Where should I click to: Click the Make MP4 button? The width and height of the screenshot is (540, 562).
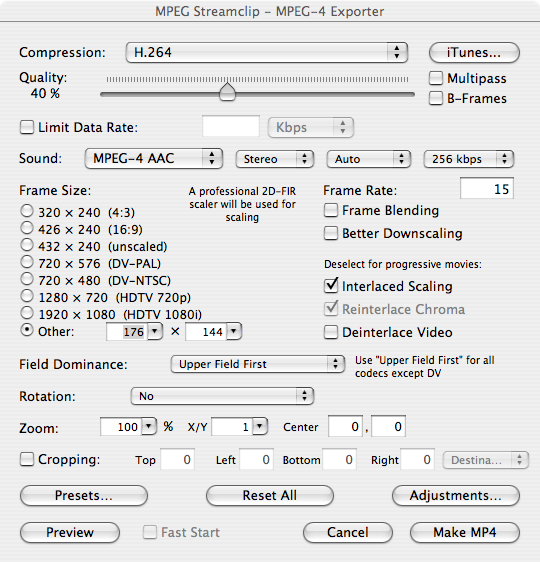pyautogui.click(x=465, y=533)
